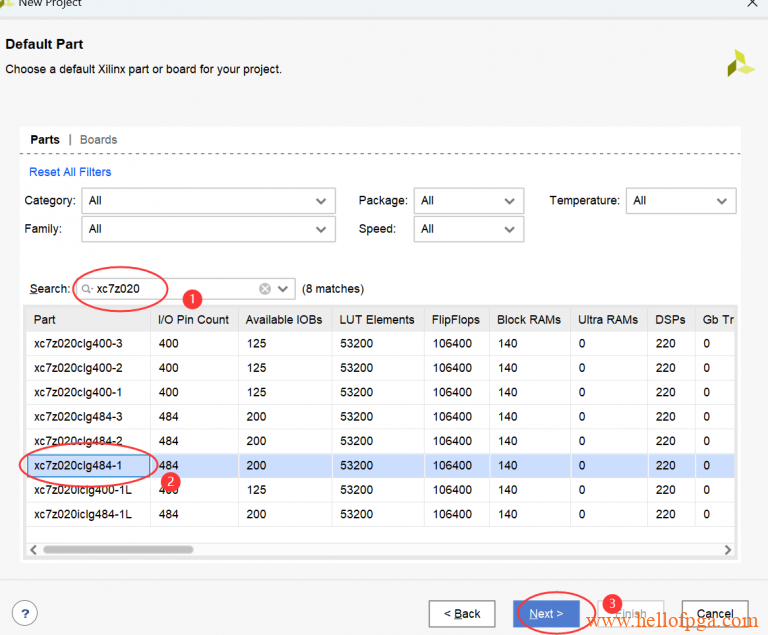
Task: Select part xc7z020clg400-3 in the table
Action: point(78,344)
